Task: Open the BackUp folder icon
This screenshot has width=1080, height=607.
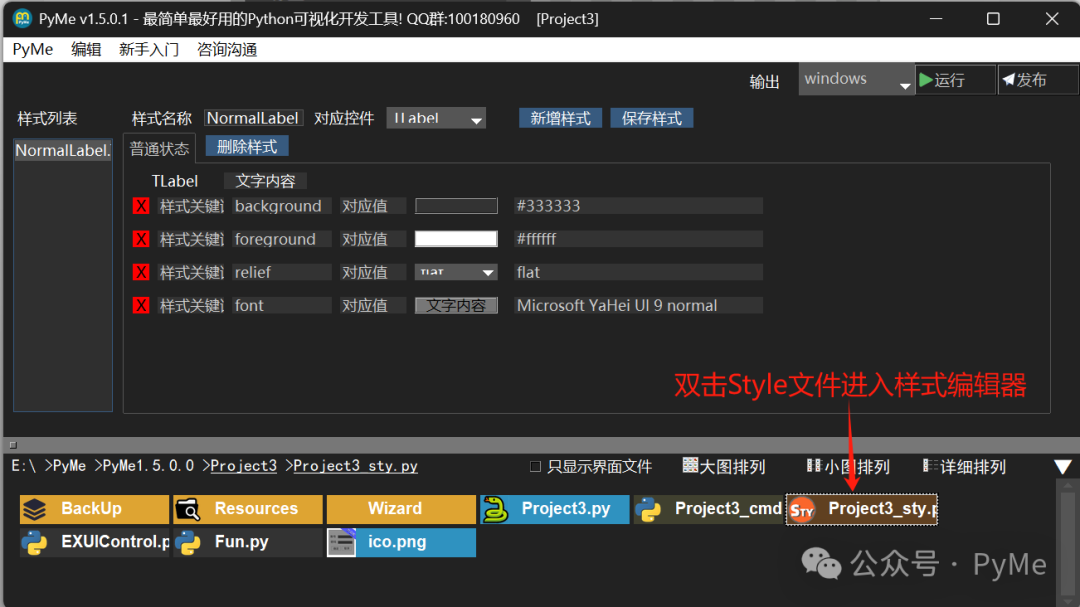Action: pos(34,509)
